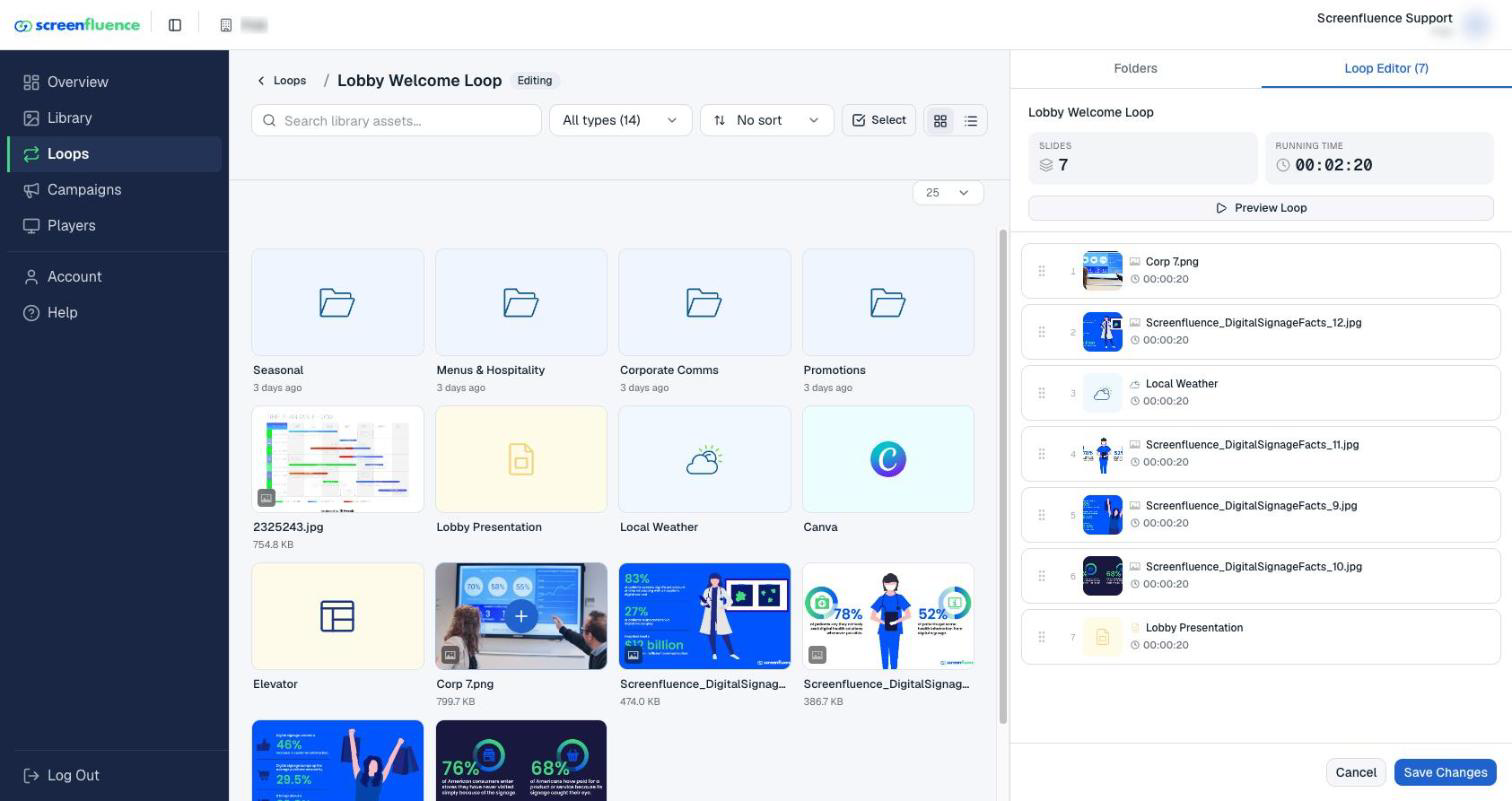Click the Lobby Presentation asset tile
The width and height of the screenshot is (1512, 801).
(521, 459)
